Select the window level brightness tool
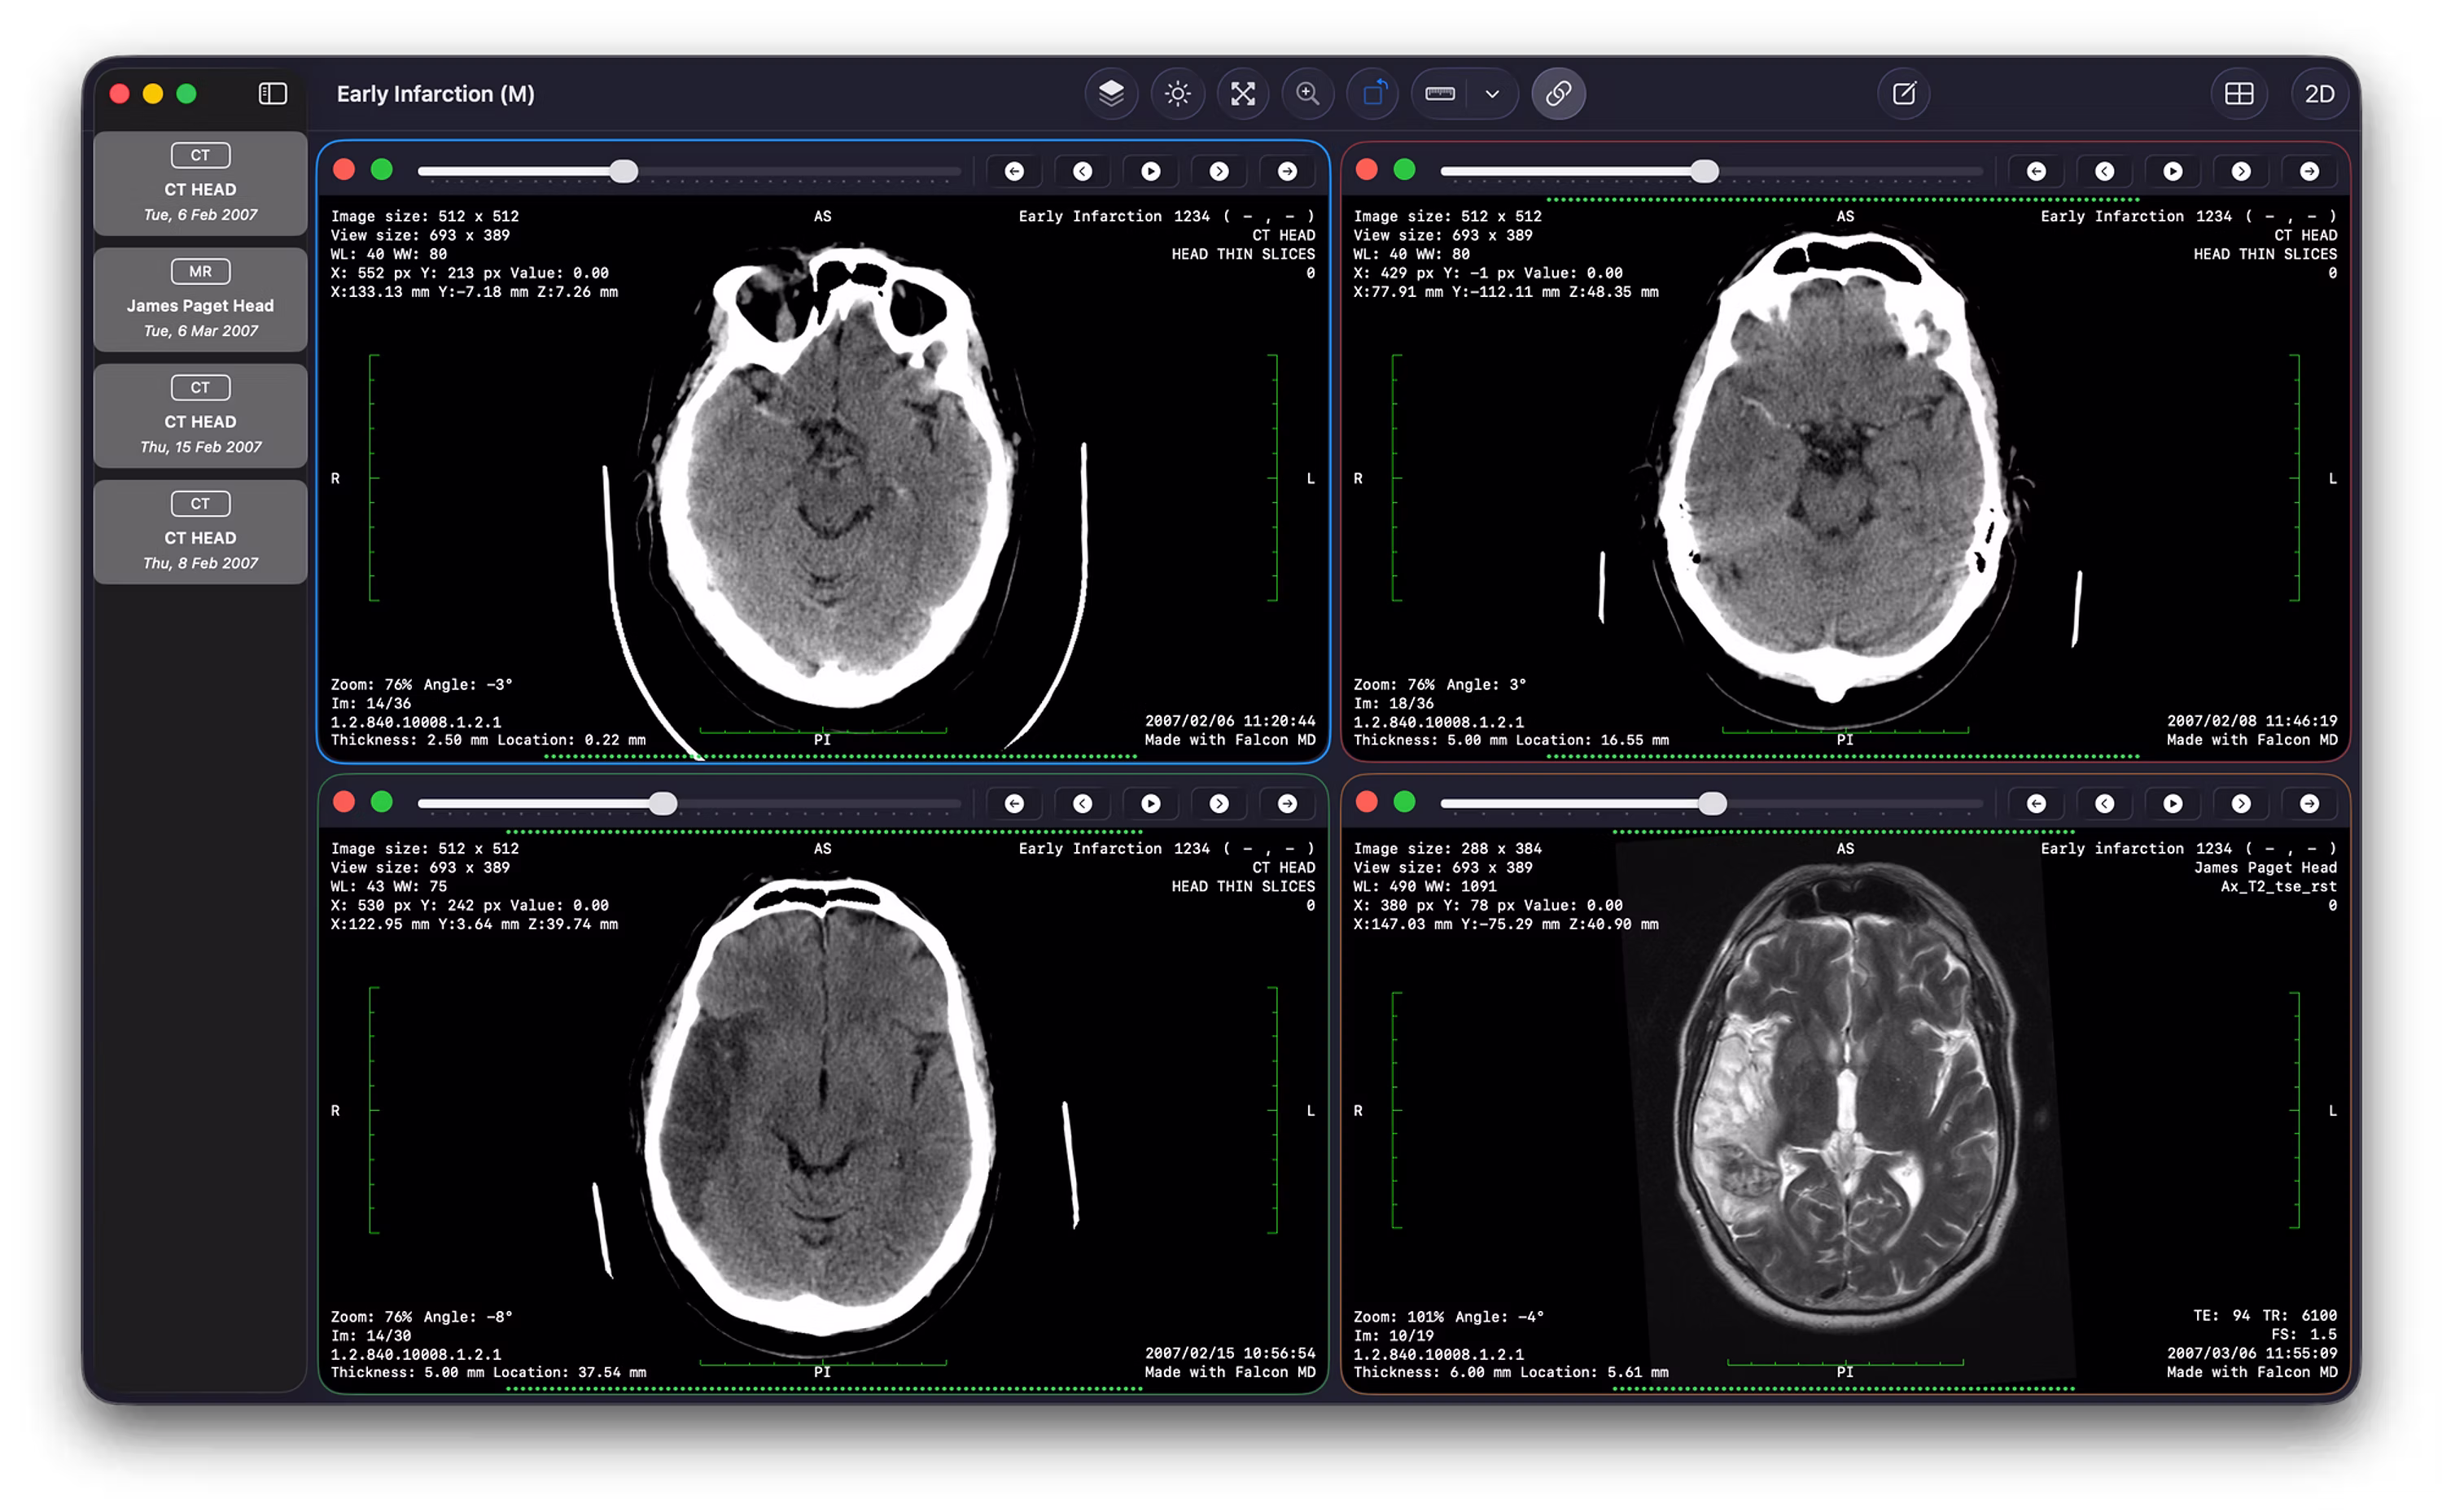2442x1512 pixels. point(1177,94)
